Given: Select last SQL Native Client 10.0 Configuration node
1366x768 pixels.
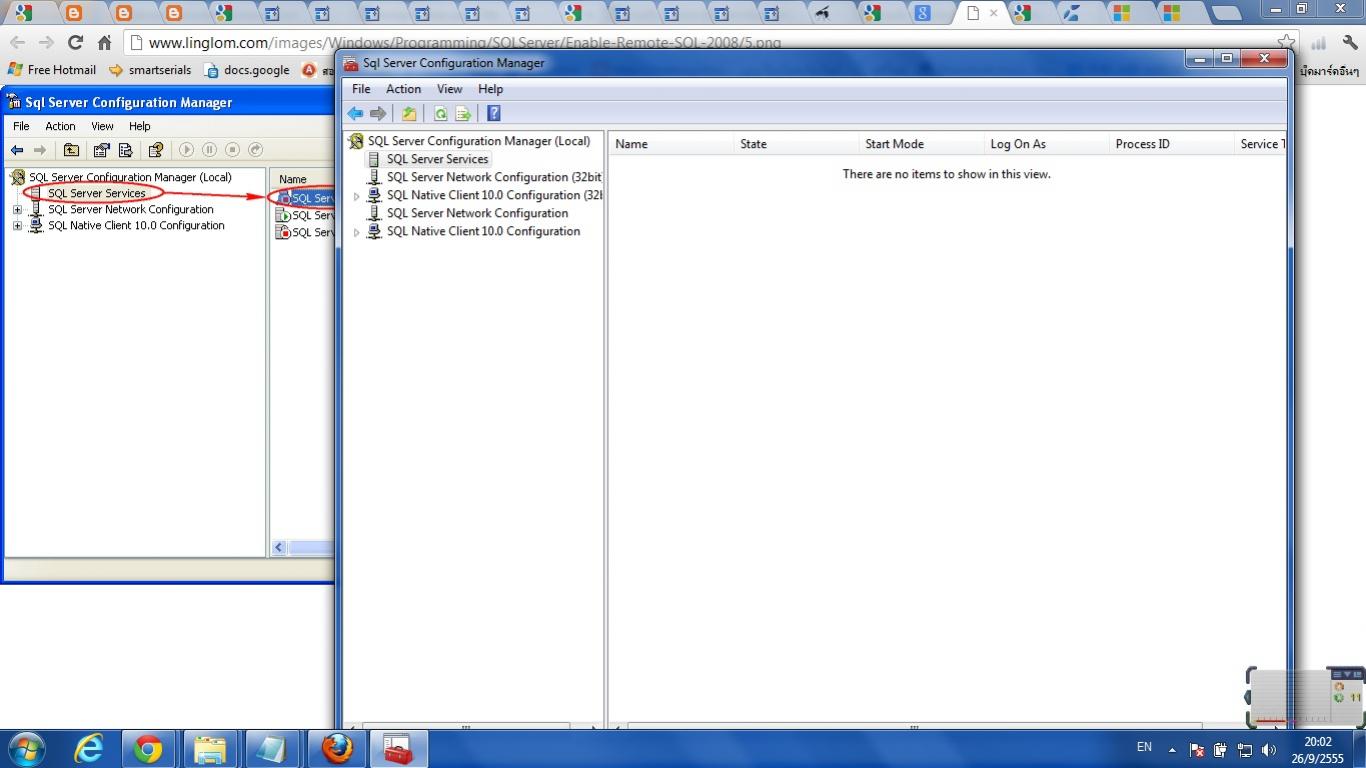Looking at the screenshot, I should 483,231.
